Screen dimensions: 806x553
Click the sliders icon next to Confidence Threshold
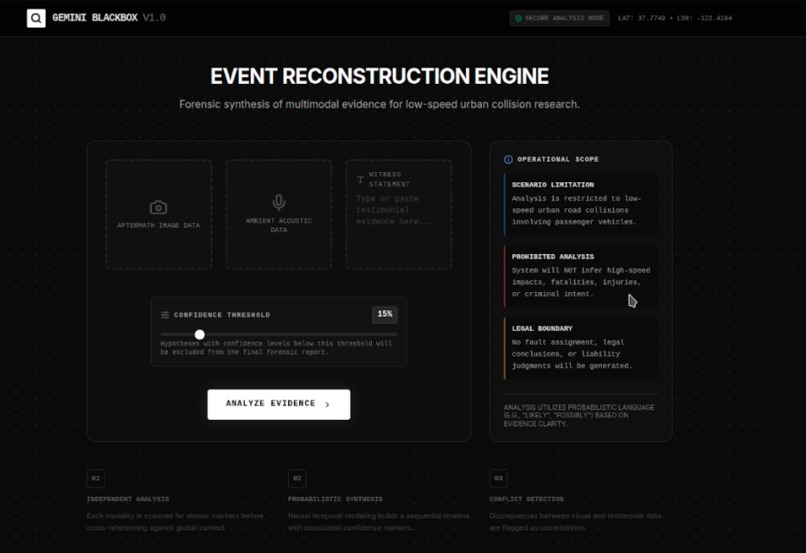(165, 315)
